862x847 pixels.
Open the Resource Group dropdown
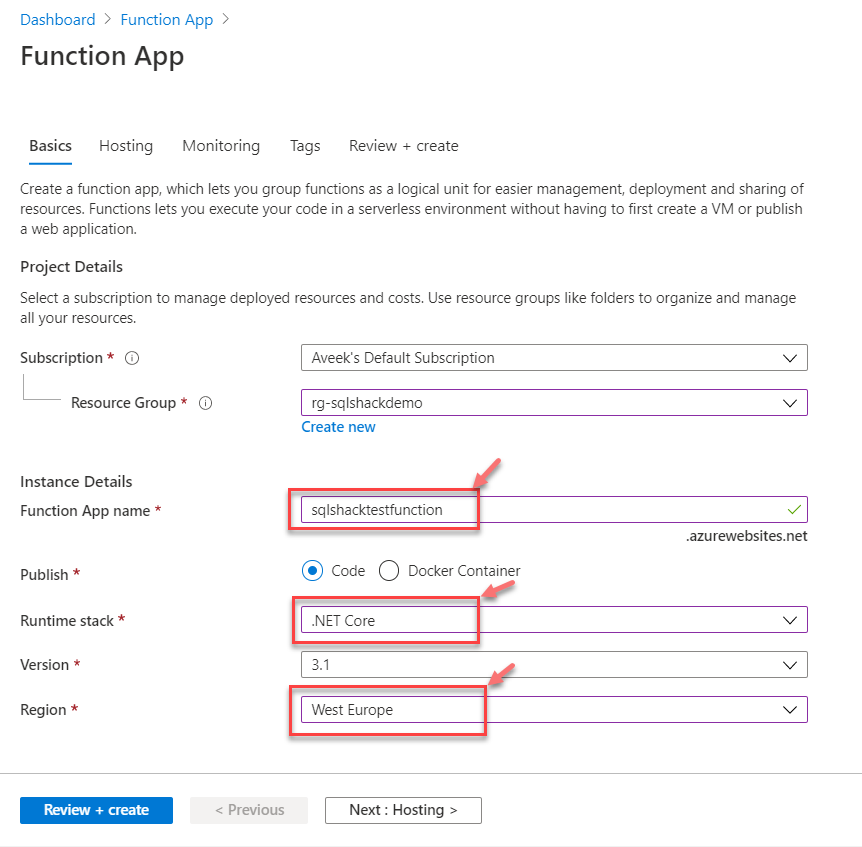click(554, 402)
